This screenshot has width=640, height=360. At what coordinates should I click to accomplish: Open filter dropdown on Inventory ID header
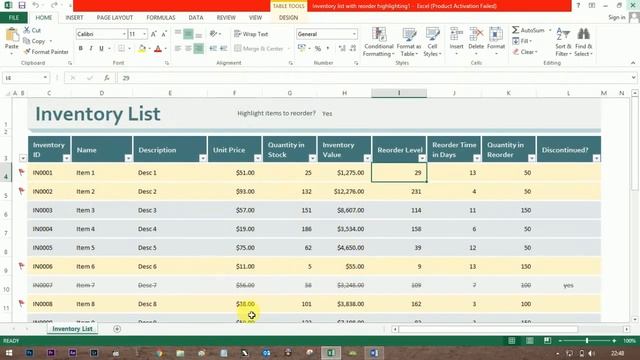coord(66,158)
